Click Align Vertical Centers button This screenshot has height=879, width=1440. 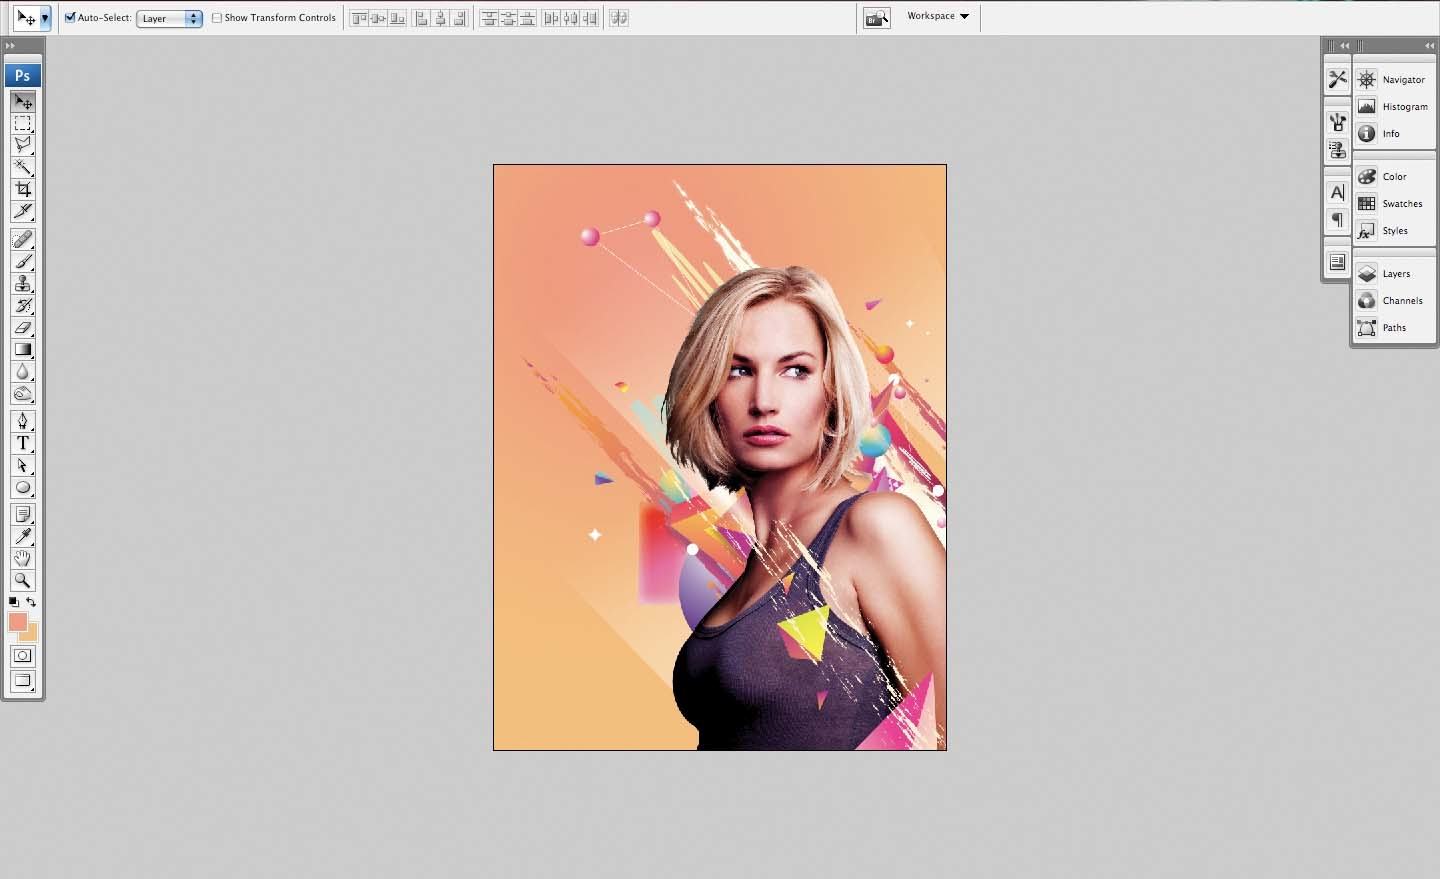click(378, 18)
